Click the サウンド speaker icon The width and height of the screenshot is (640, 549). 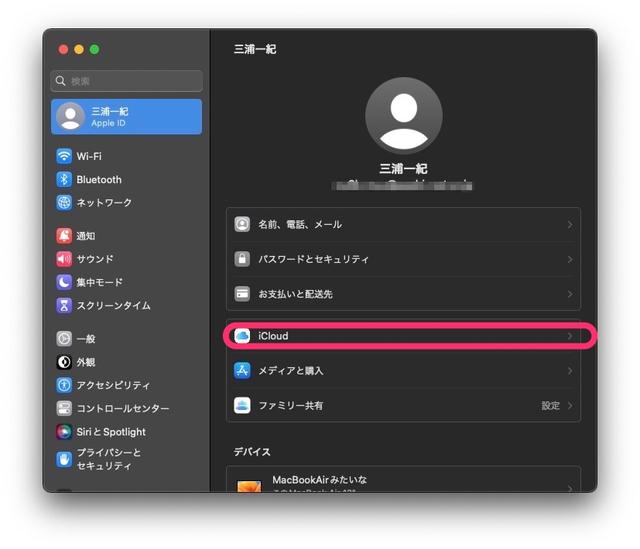pyautogui.click(x=64, y=259)
